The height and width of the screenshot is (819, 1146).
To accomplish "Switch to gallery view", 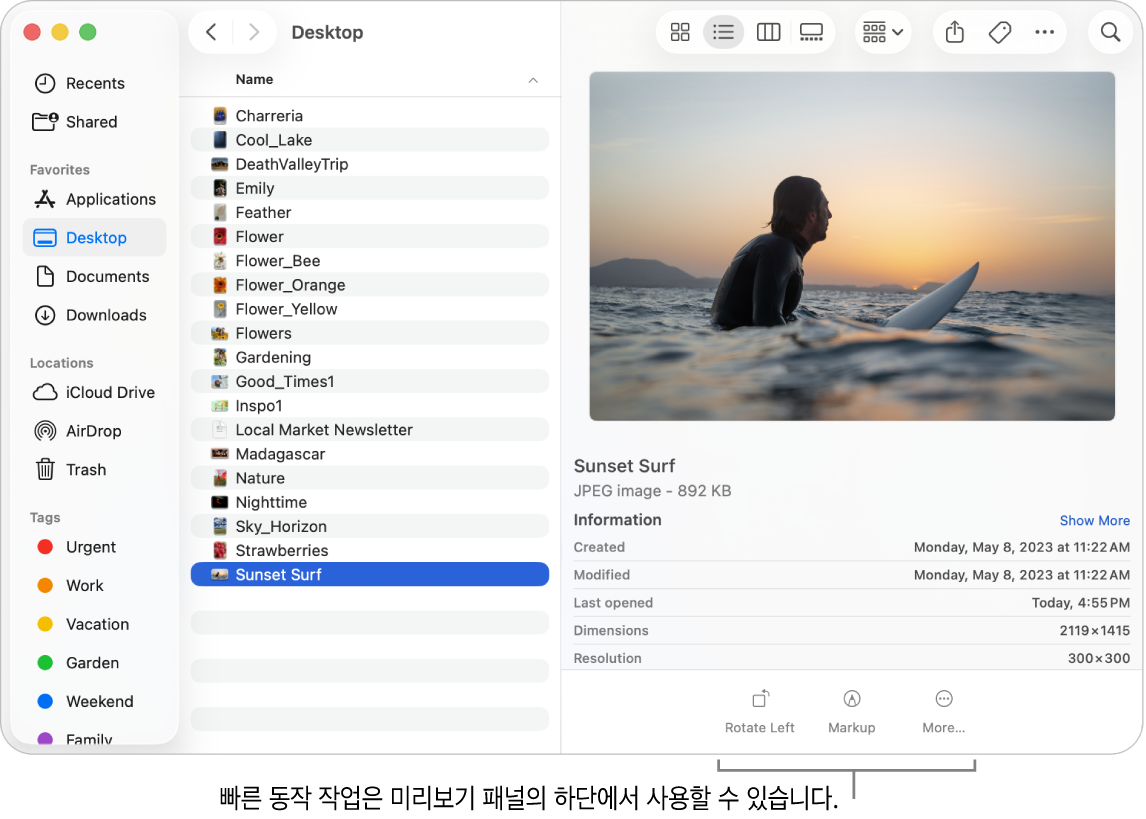I will (x=811, y=33).
